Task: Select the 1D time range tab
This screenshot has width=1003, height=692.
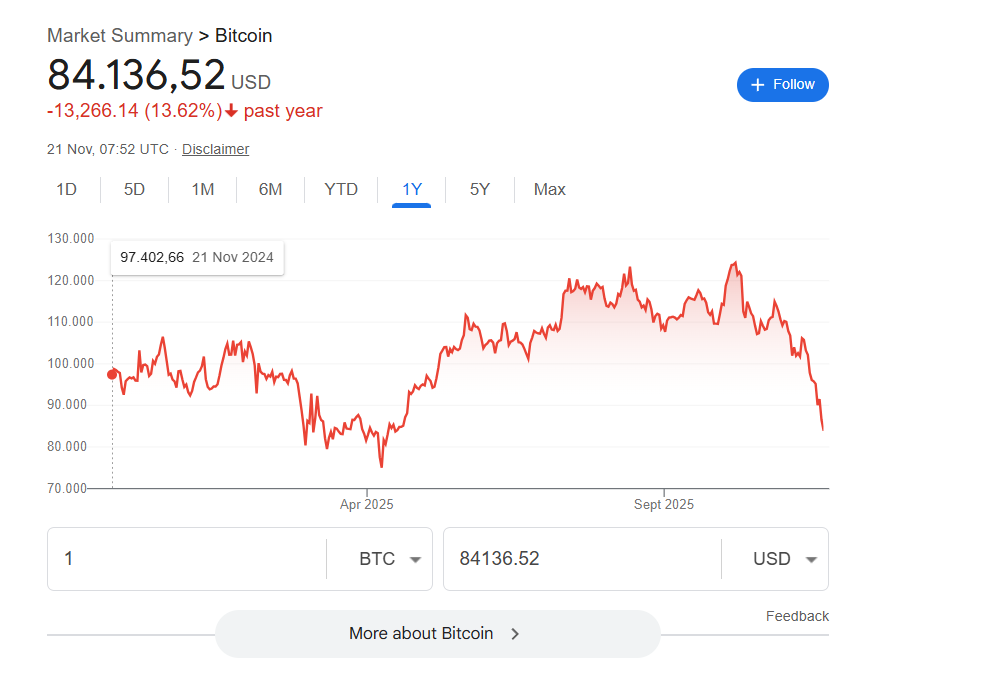Action: pyautogui.click(x=66, y=190)
